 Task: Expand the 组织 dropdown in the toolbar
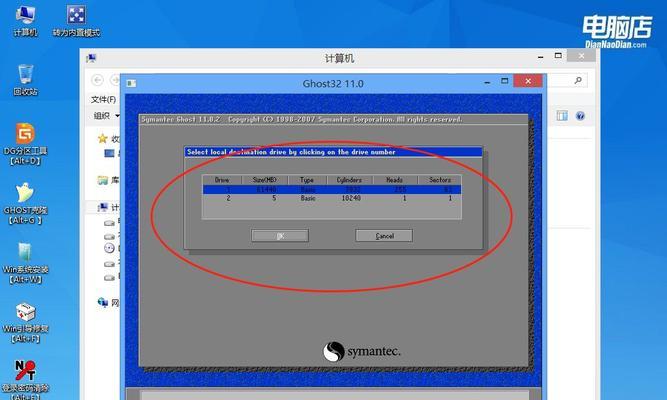point(106,116)
